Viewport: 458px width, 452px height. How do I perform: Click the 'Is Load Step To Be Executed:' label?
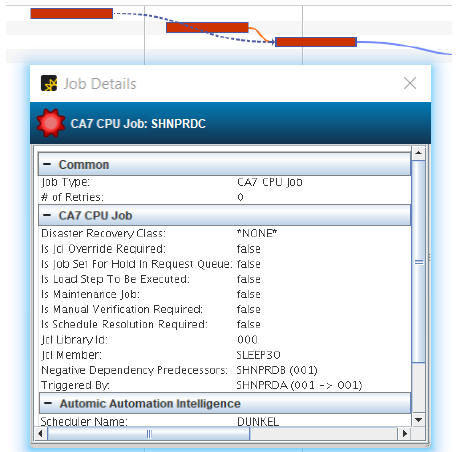pyautogui.click(x=115, y=279)
